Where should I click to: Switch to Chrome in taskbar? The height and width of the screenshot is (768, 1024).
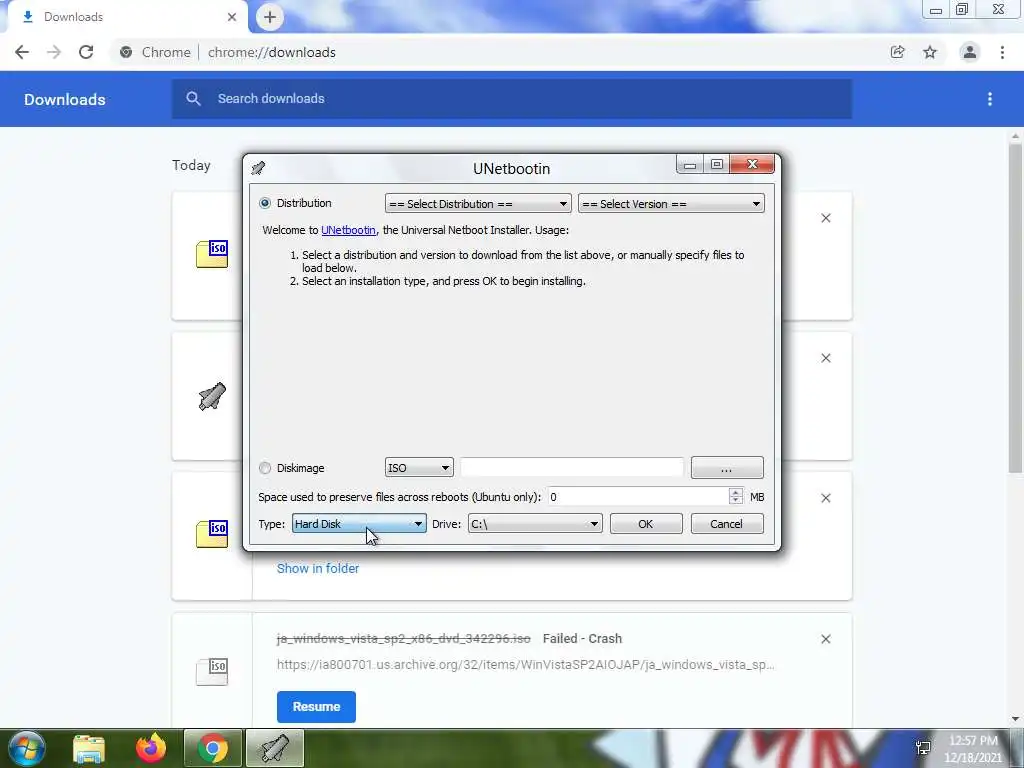213,748
